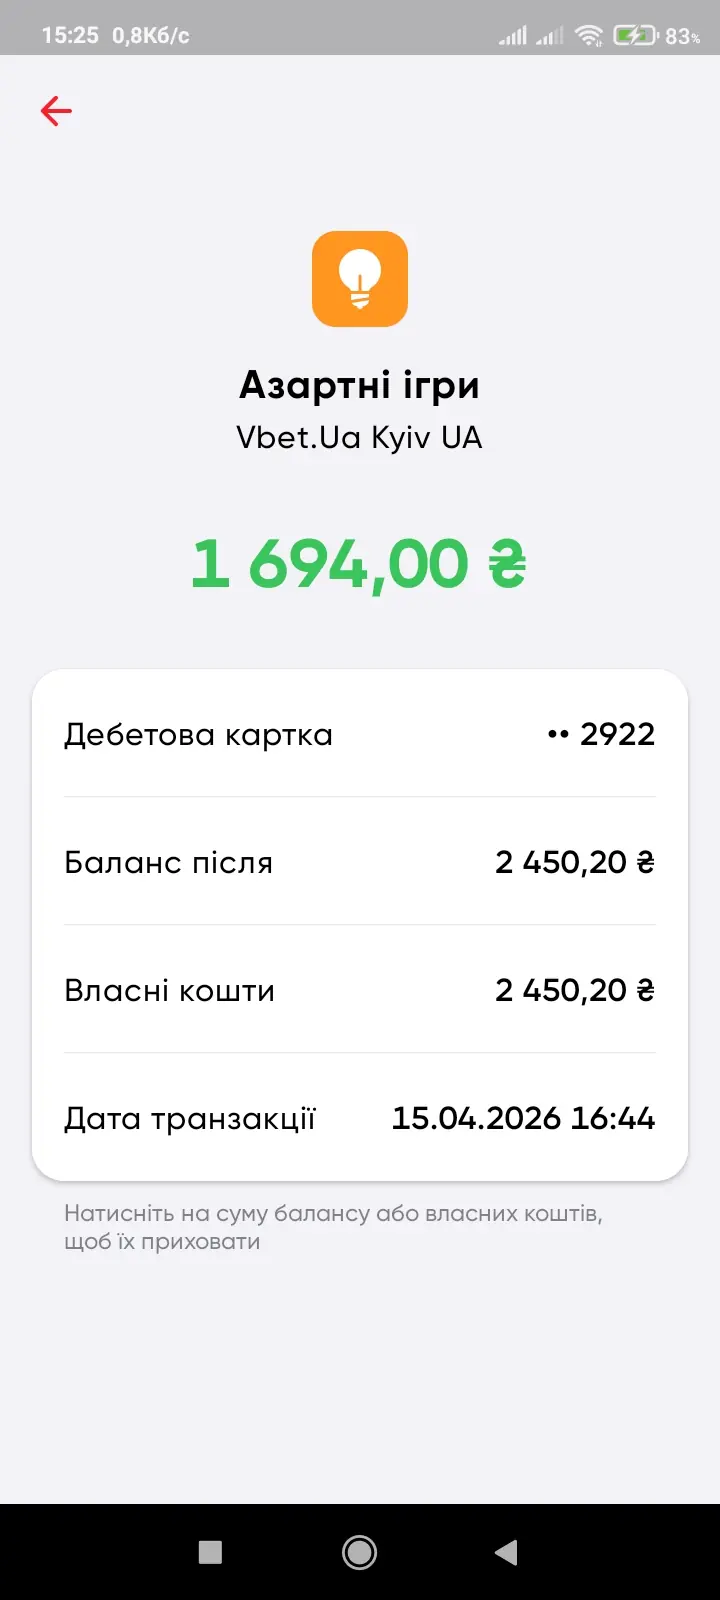Tap the Дебетова картка label

click(x=198, y=735)
